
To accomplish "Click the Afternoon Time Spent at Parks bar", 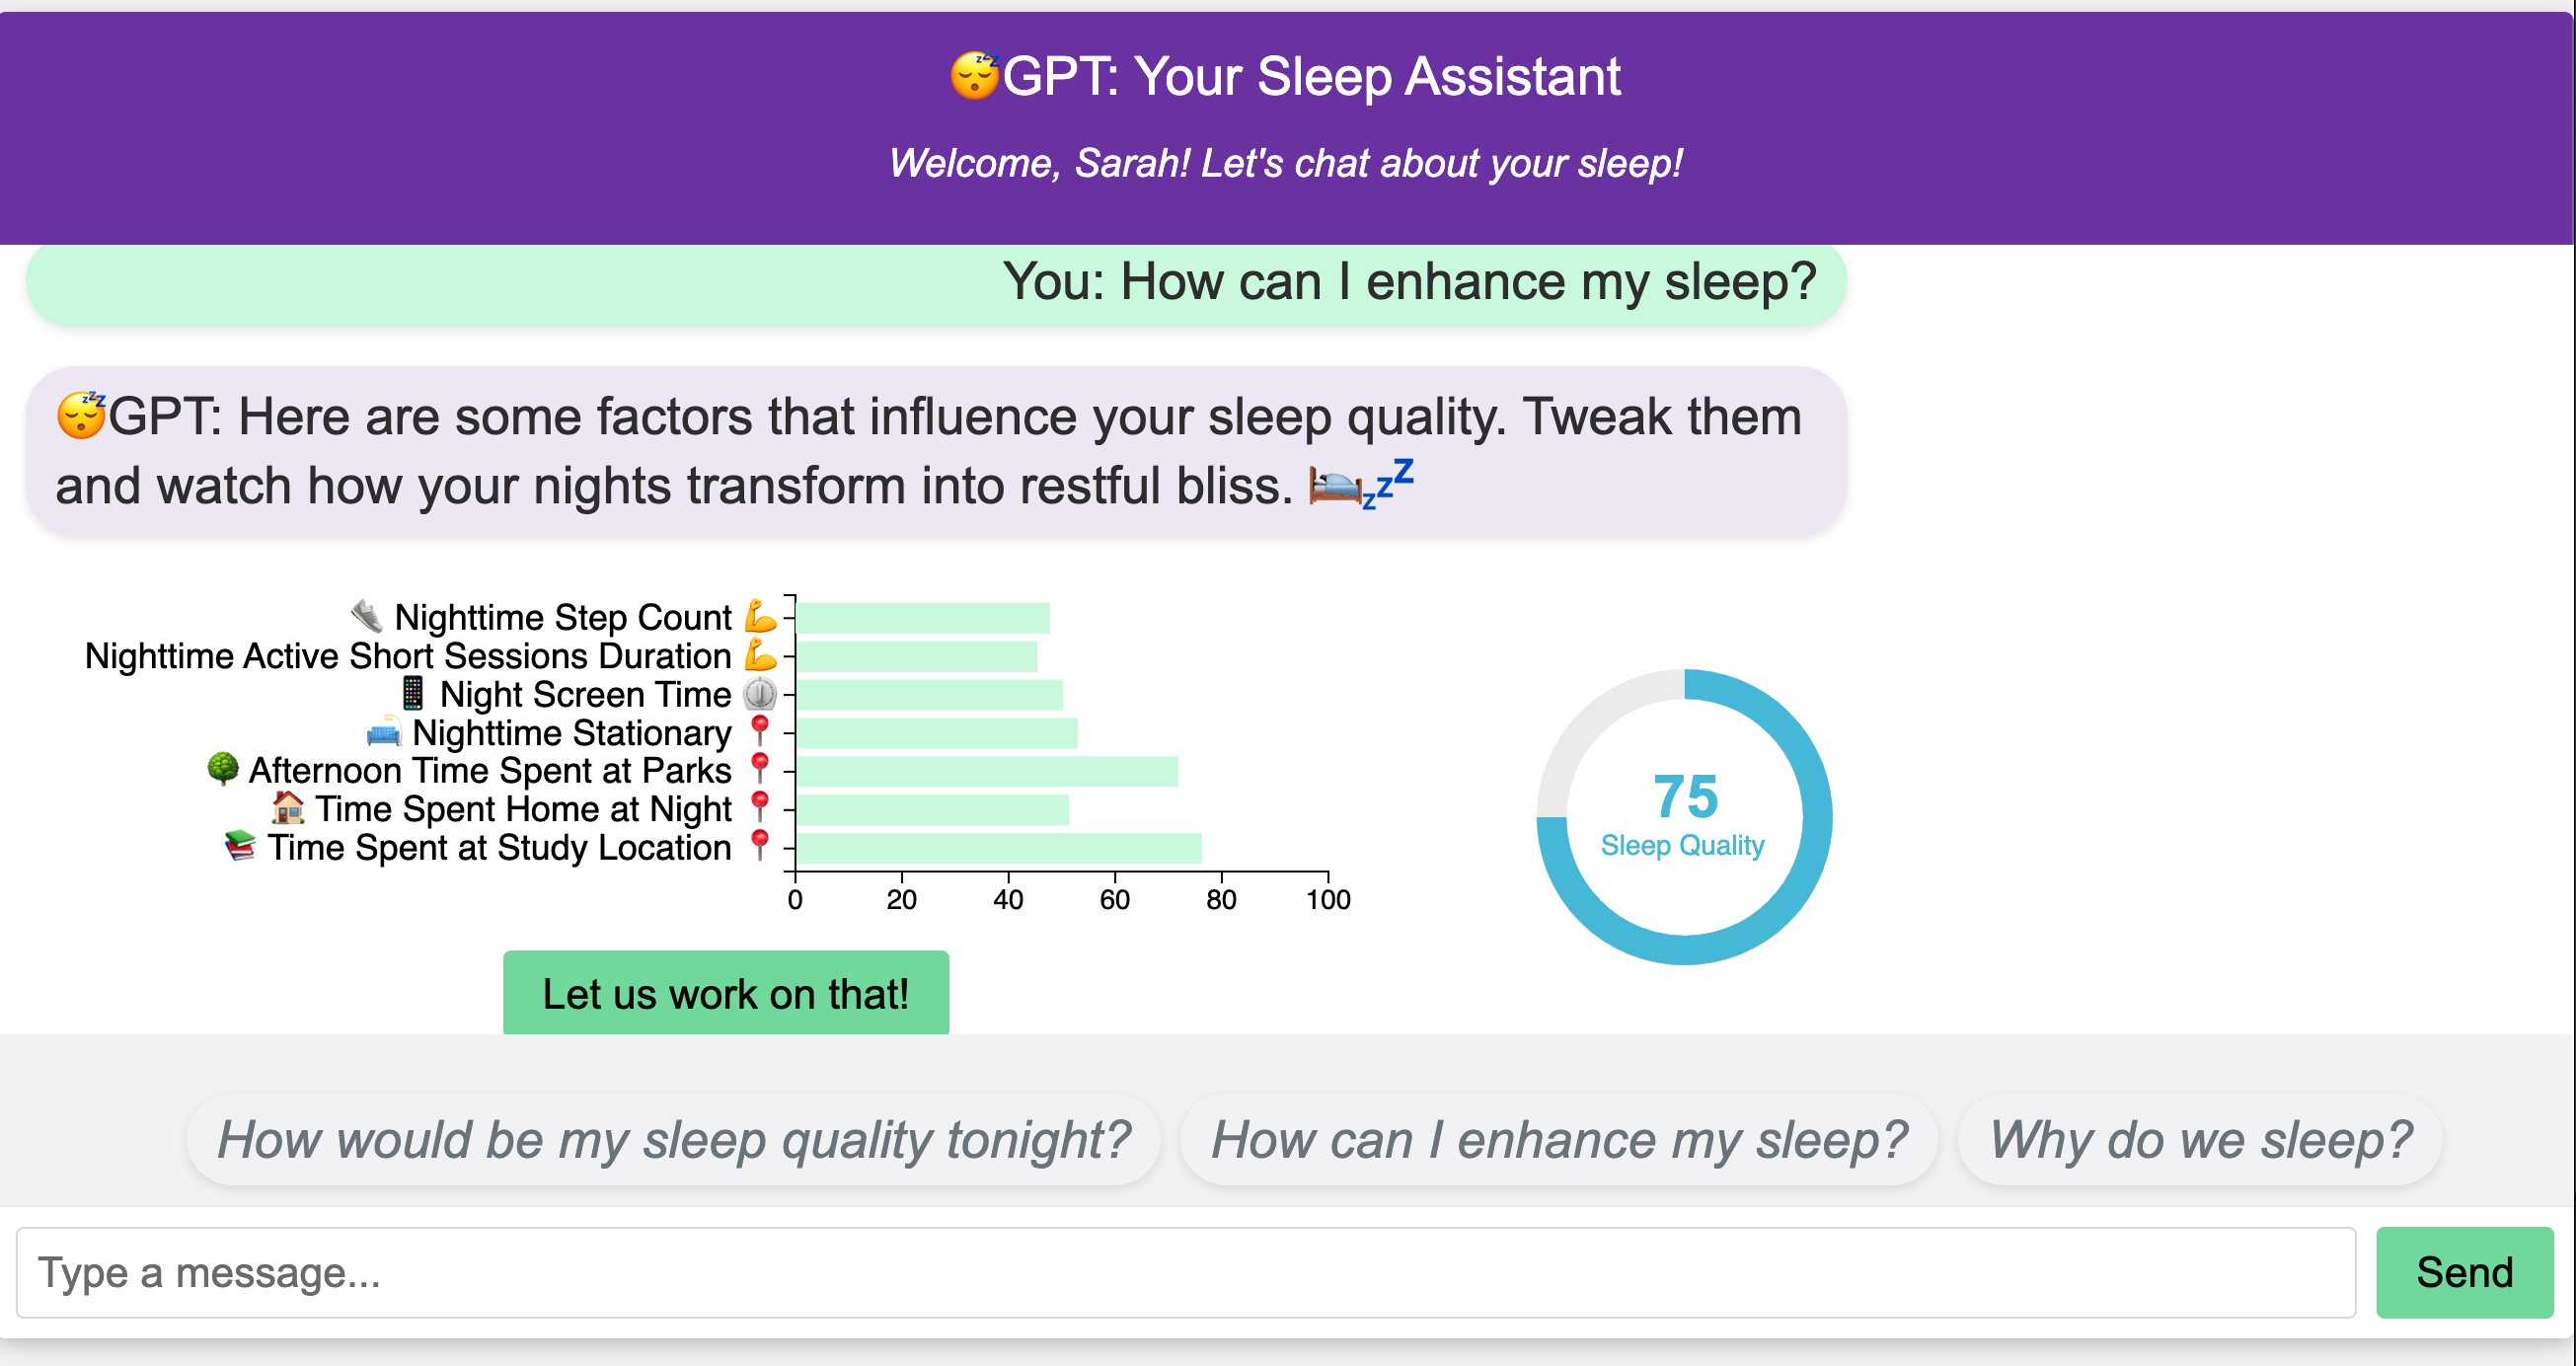I will (x=986, y=771).
